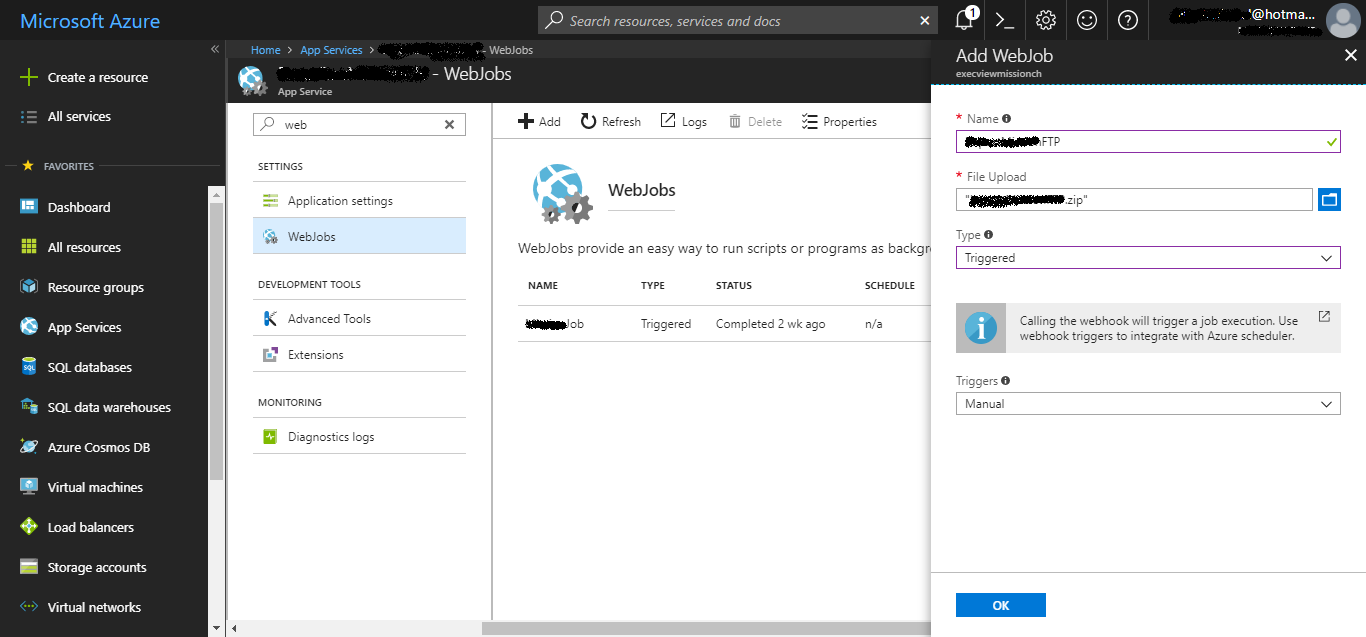Viewport: 1366px width, 637px height.
Task: Click OK to create the WebJob
Action: coord(1000,605)
